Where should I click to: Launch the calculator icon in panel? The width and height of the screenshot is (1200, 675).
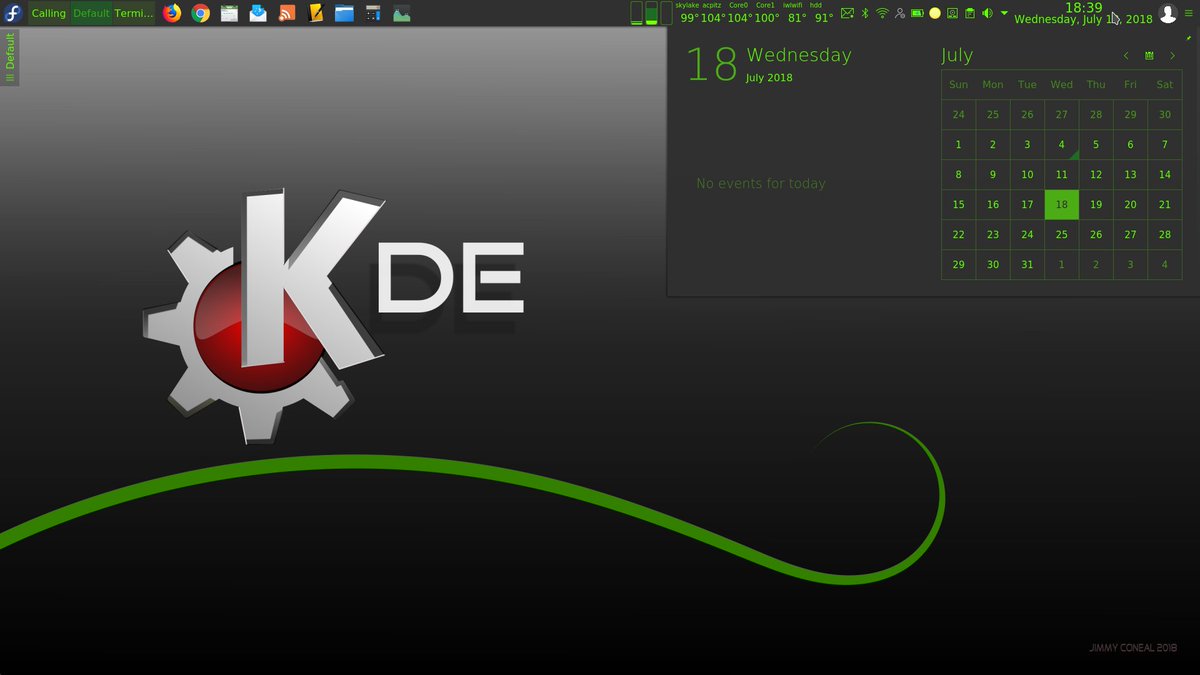point(373,13)
